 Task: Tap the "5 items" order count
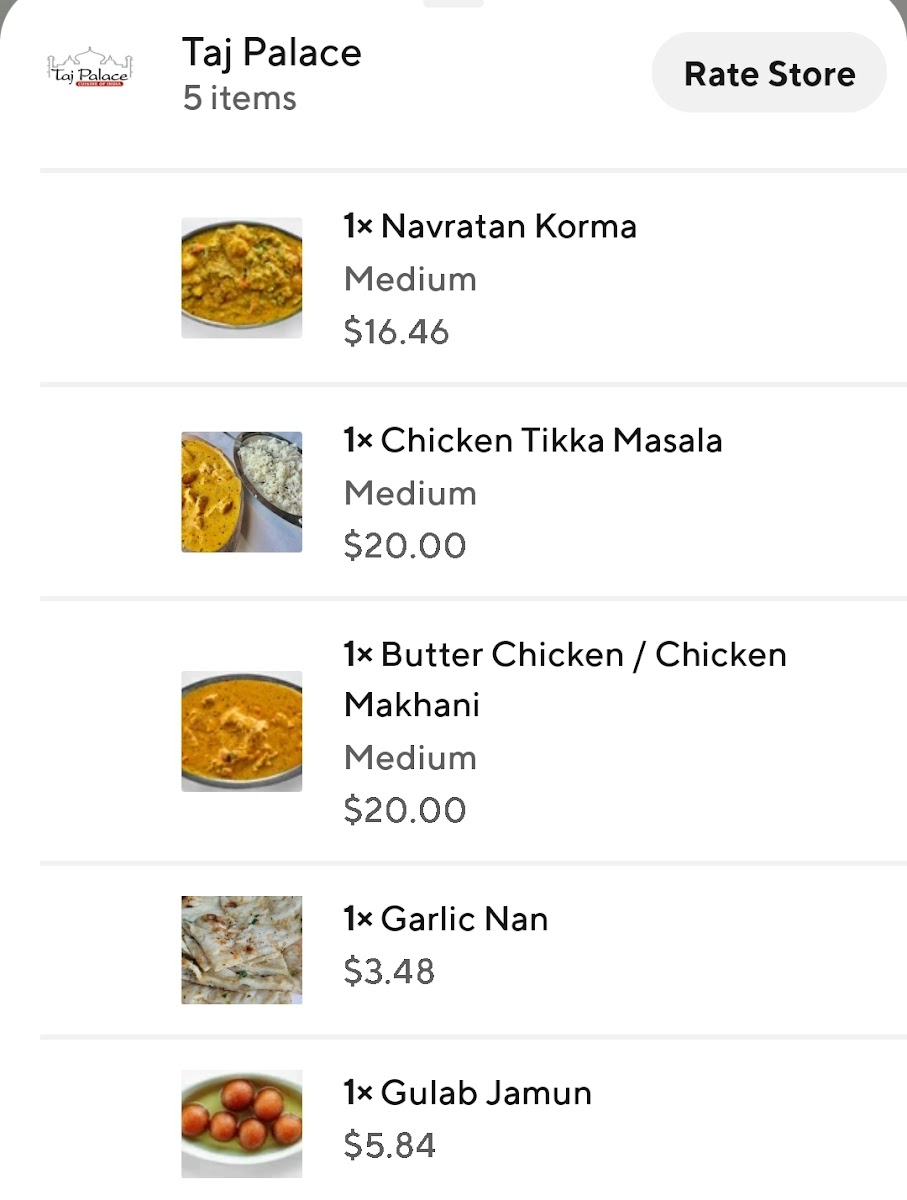[239, 98]
